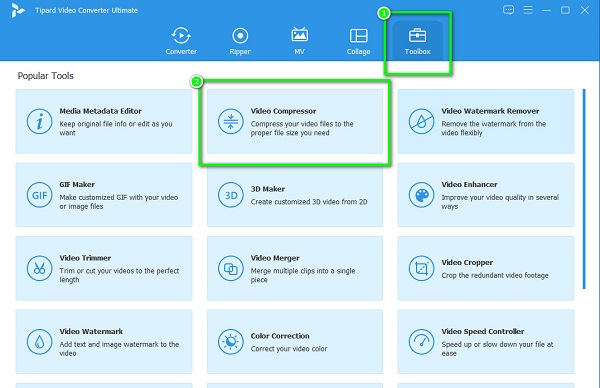Open the GIF Maker tool
The image size is (600, 388).
[x=104, y=195]
